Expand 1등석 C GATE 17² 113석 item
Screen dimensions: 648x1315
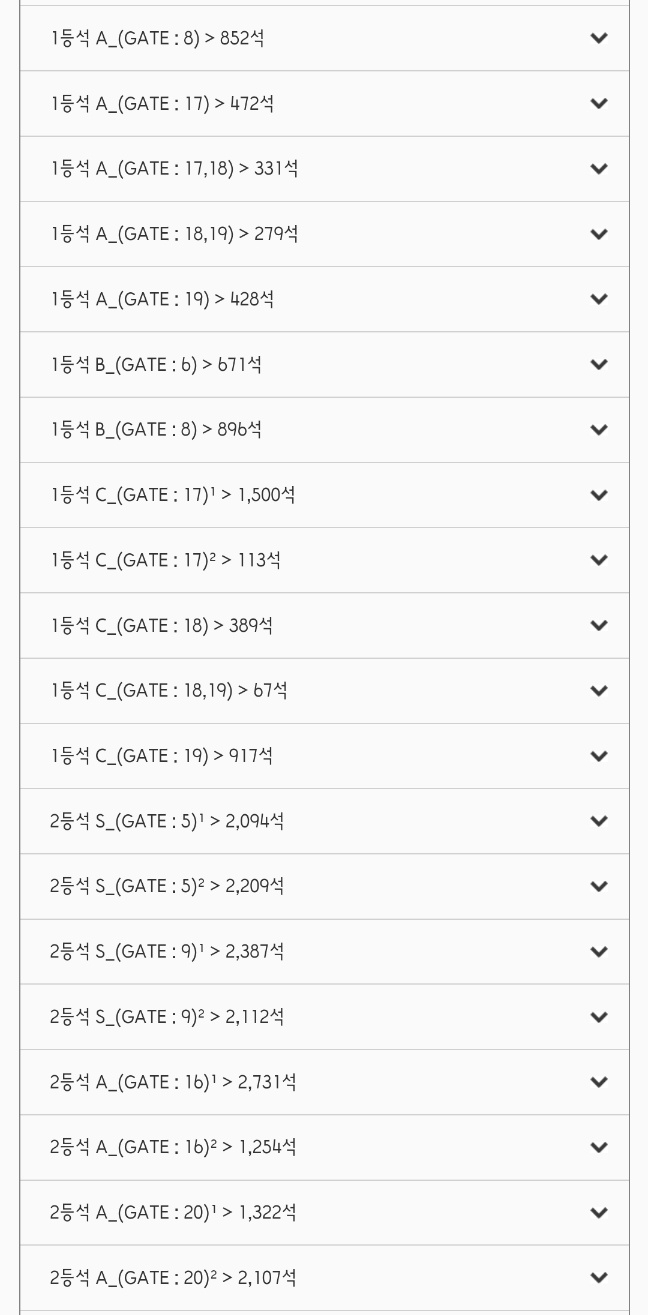tap(324, 560)
